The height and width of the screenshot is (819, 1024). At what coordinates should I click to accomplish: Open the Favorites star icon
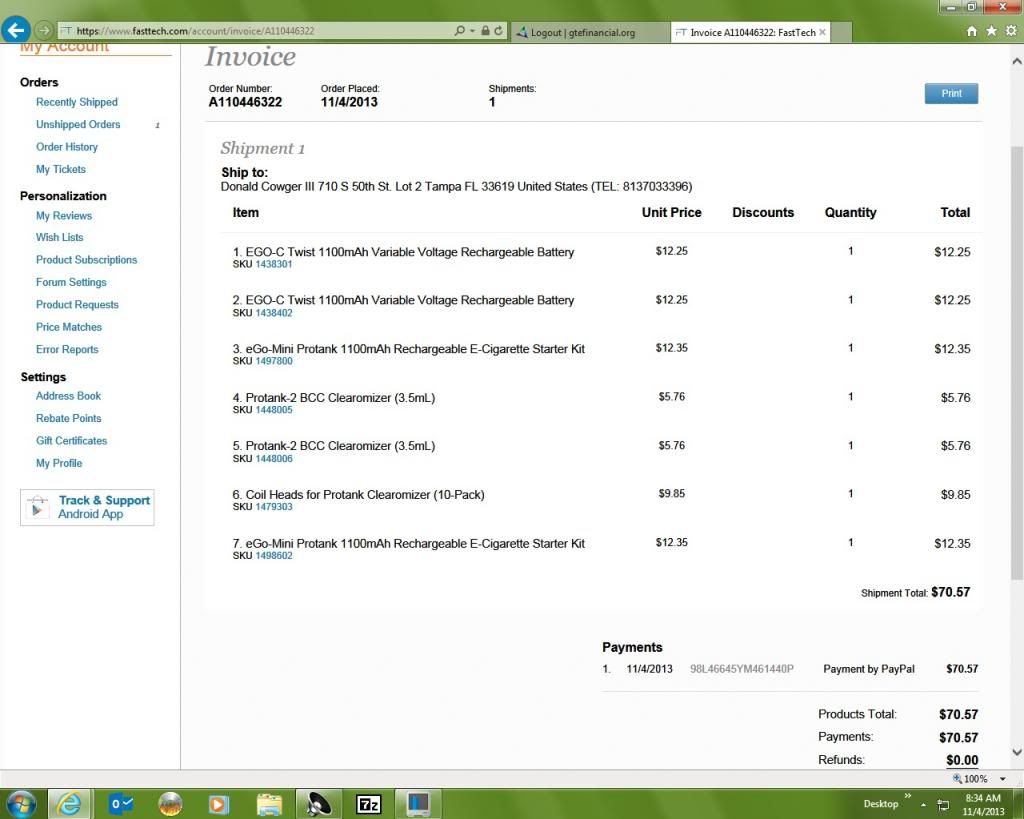click(x=991, y=32)
